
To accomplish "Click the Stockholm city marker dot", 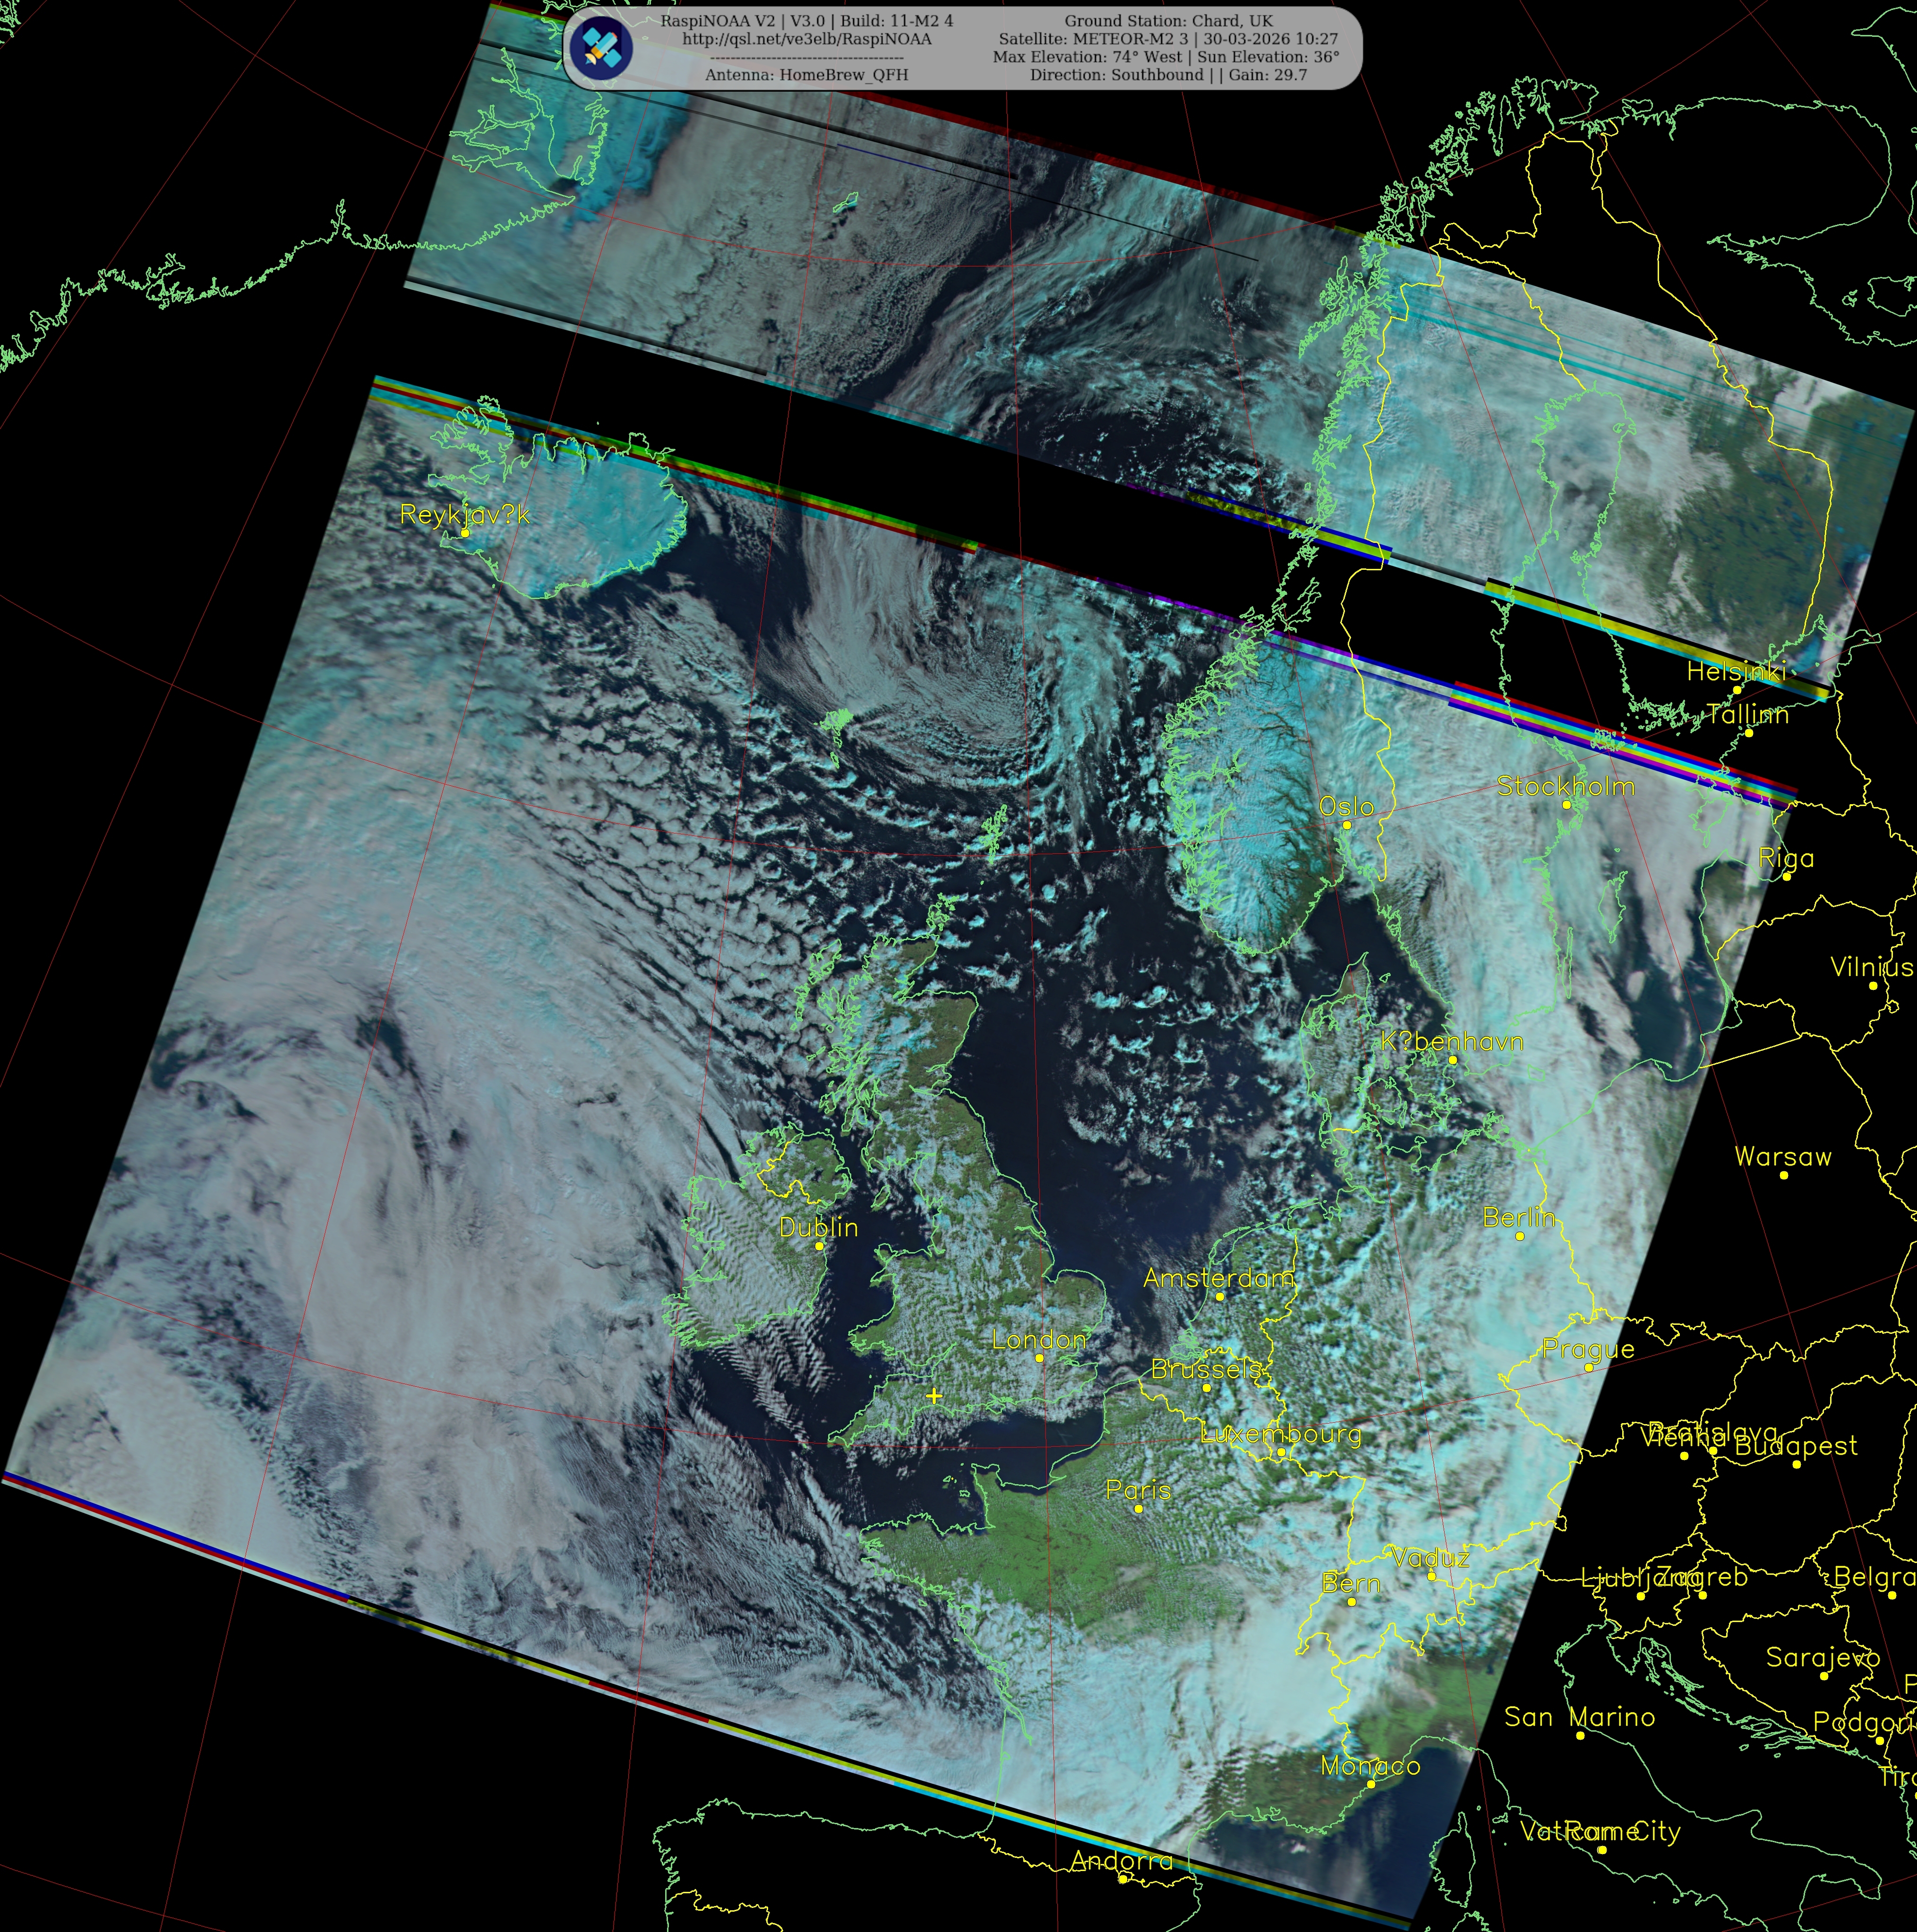I will coord(1566,805).
